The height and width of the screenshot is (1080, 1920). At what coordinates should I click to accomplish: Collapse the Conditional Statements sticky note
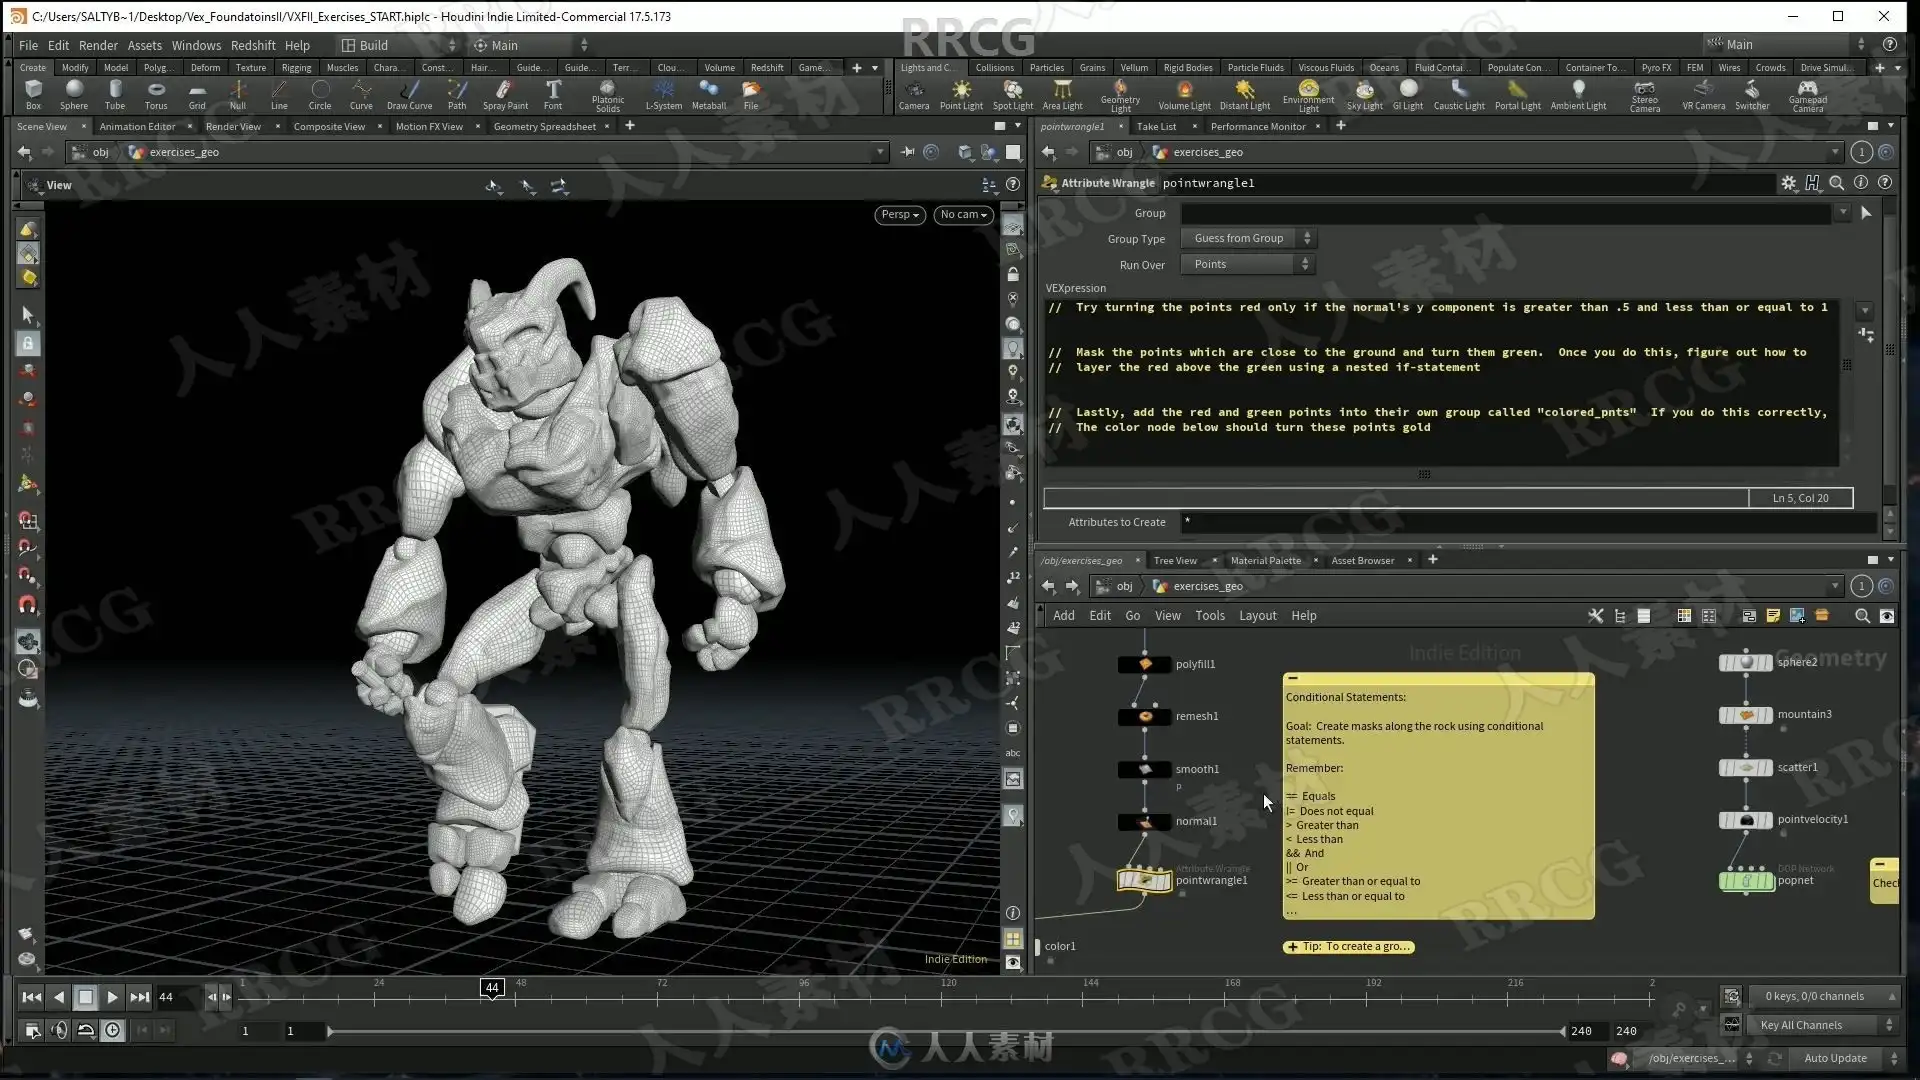(1293, 679)
